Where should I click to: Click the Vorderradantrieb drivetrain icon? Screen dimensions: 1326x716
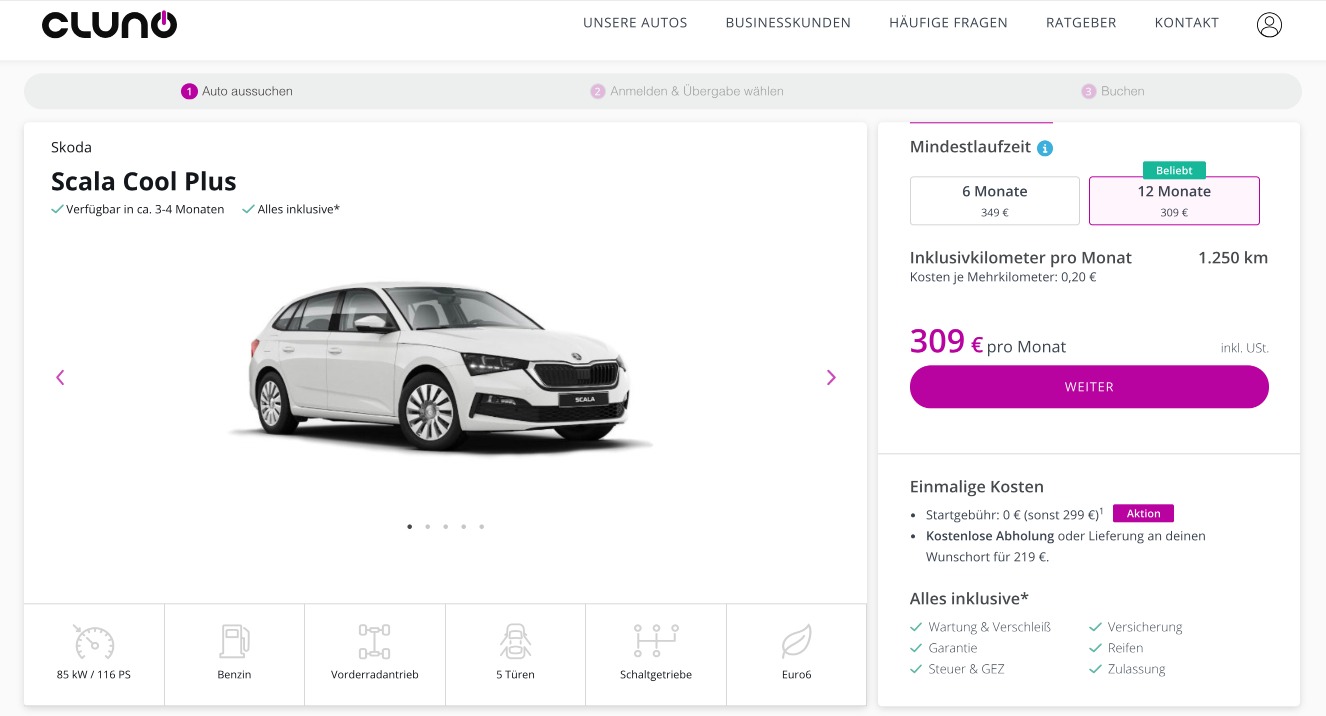click(375, 641)
